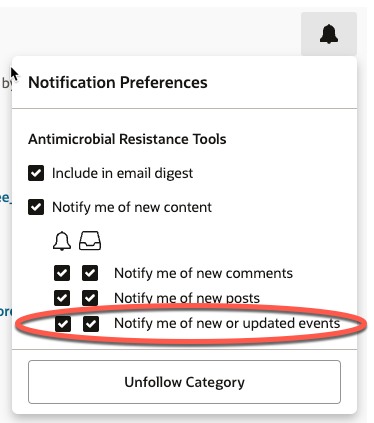
Task: Turn off inbox alerts for new posts
Action: 90,298
